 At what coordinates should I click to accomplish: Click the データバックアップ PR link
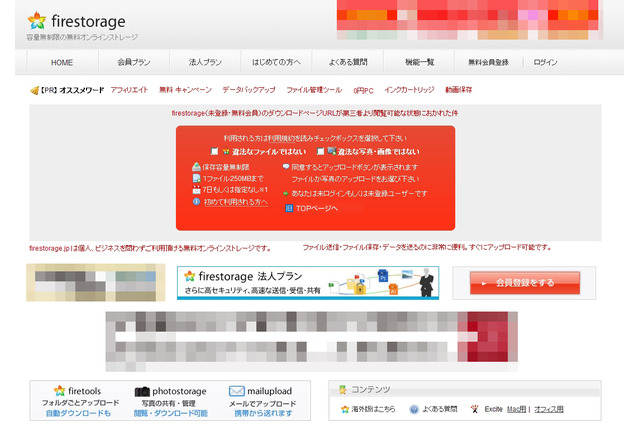pos(249,90)
